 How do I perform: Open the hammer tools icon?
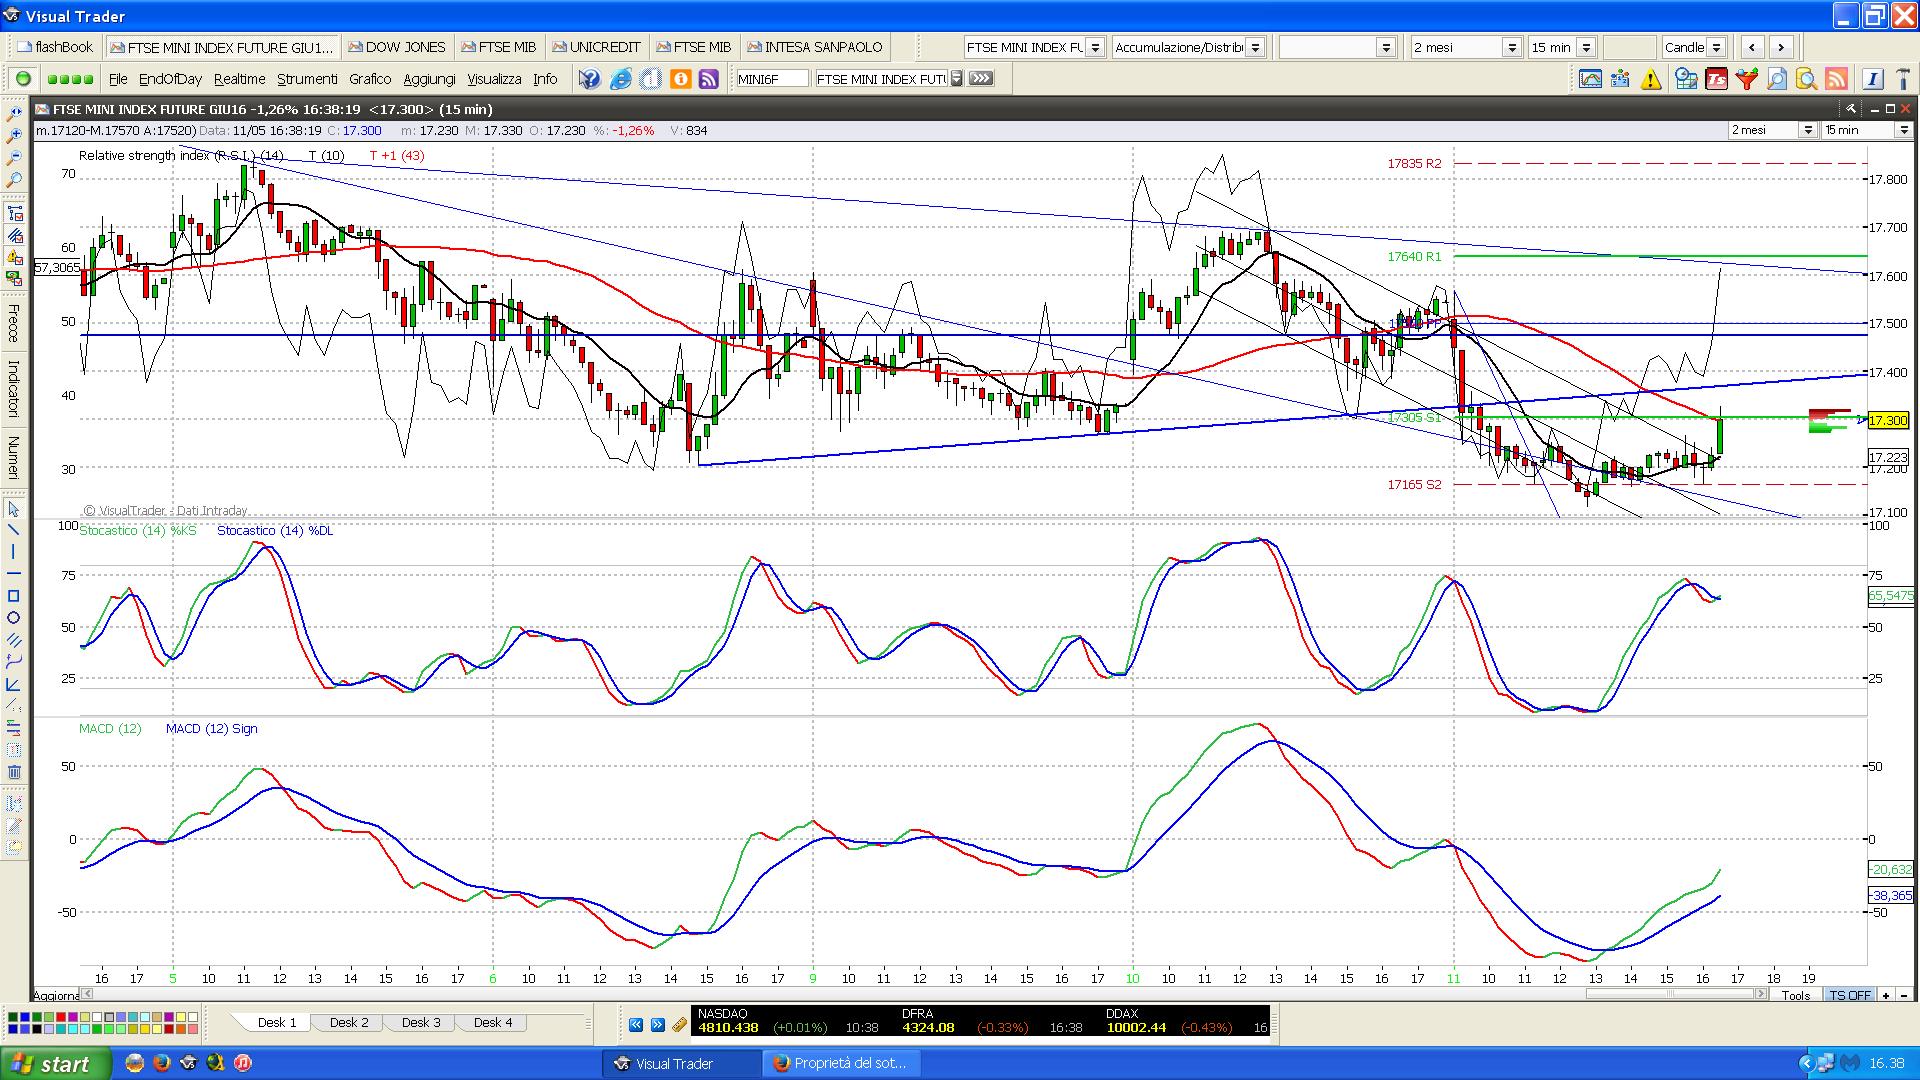tap(1901, 79)
